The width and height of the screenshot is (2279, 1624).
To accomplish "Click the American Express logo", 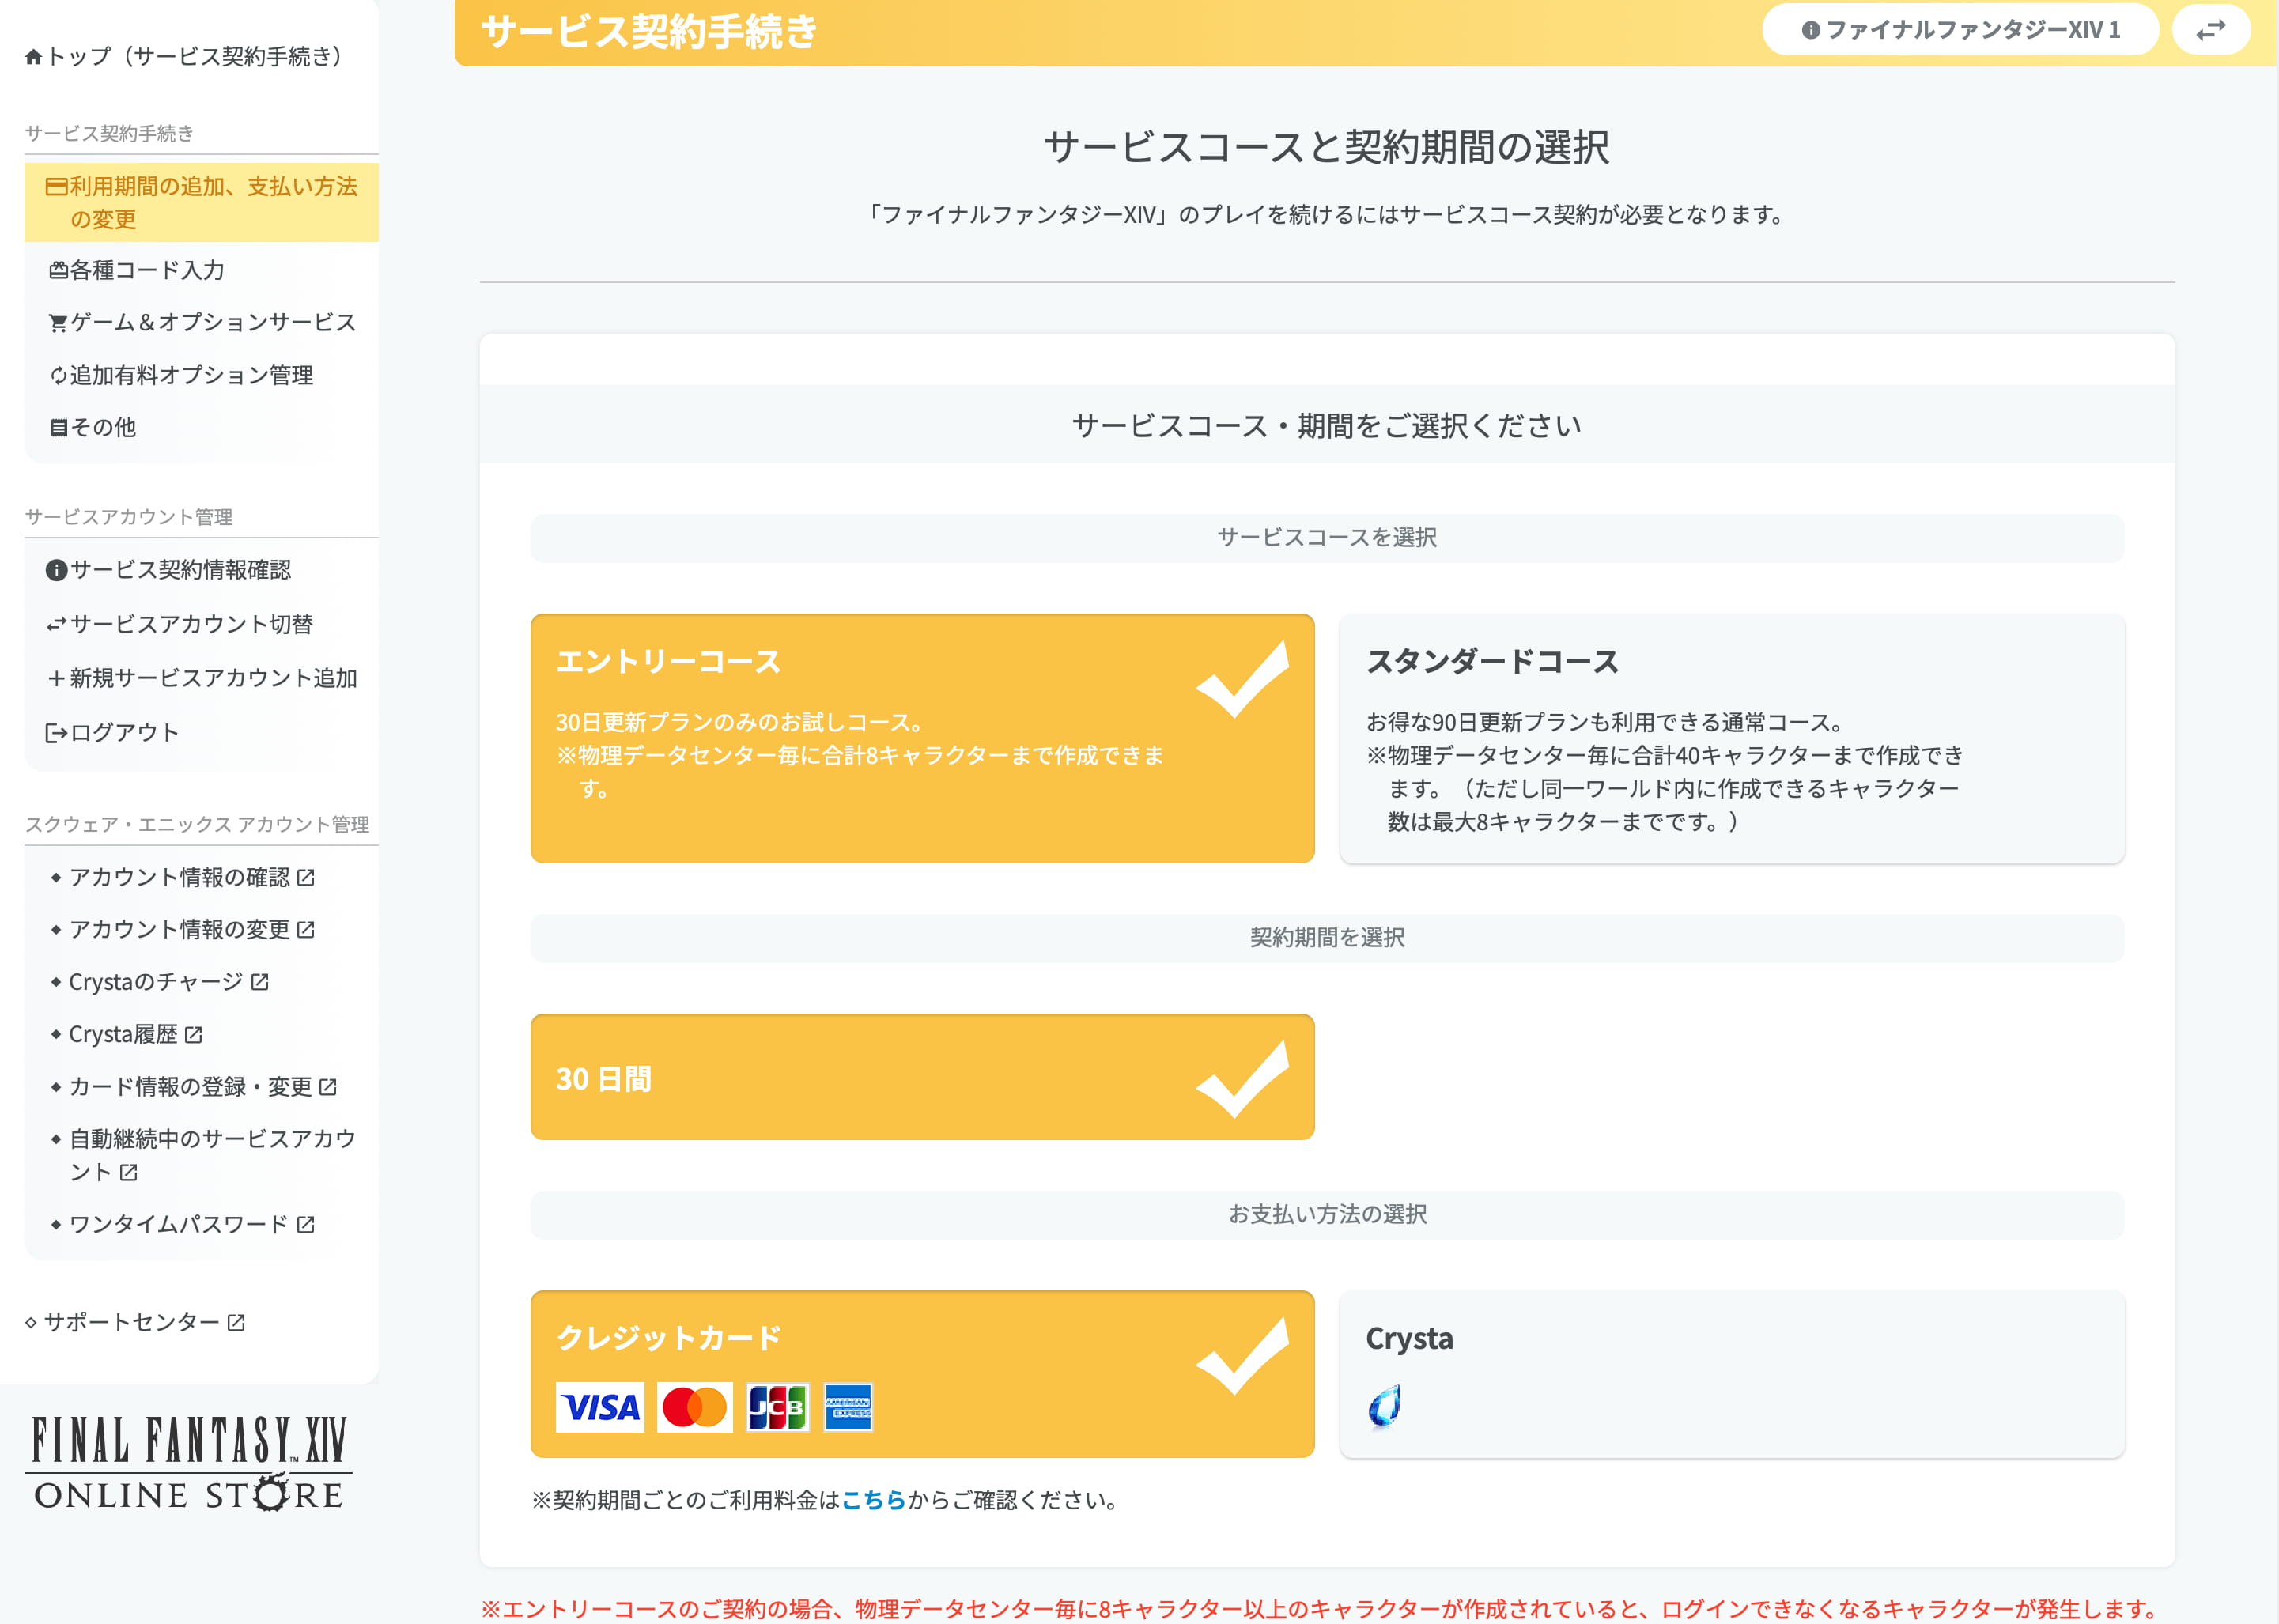I will [x=848, y=1408].
